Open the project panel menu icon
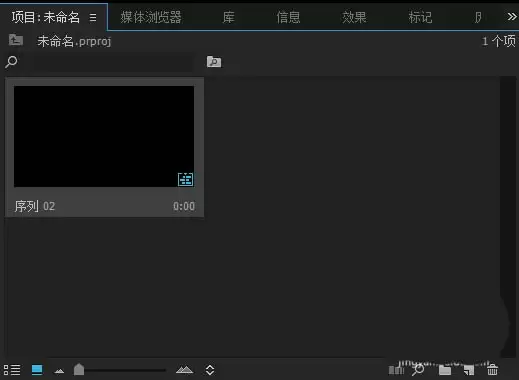This screenshot has width=519, height=380. pyautogui.click(x=93, y=18)
